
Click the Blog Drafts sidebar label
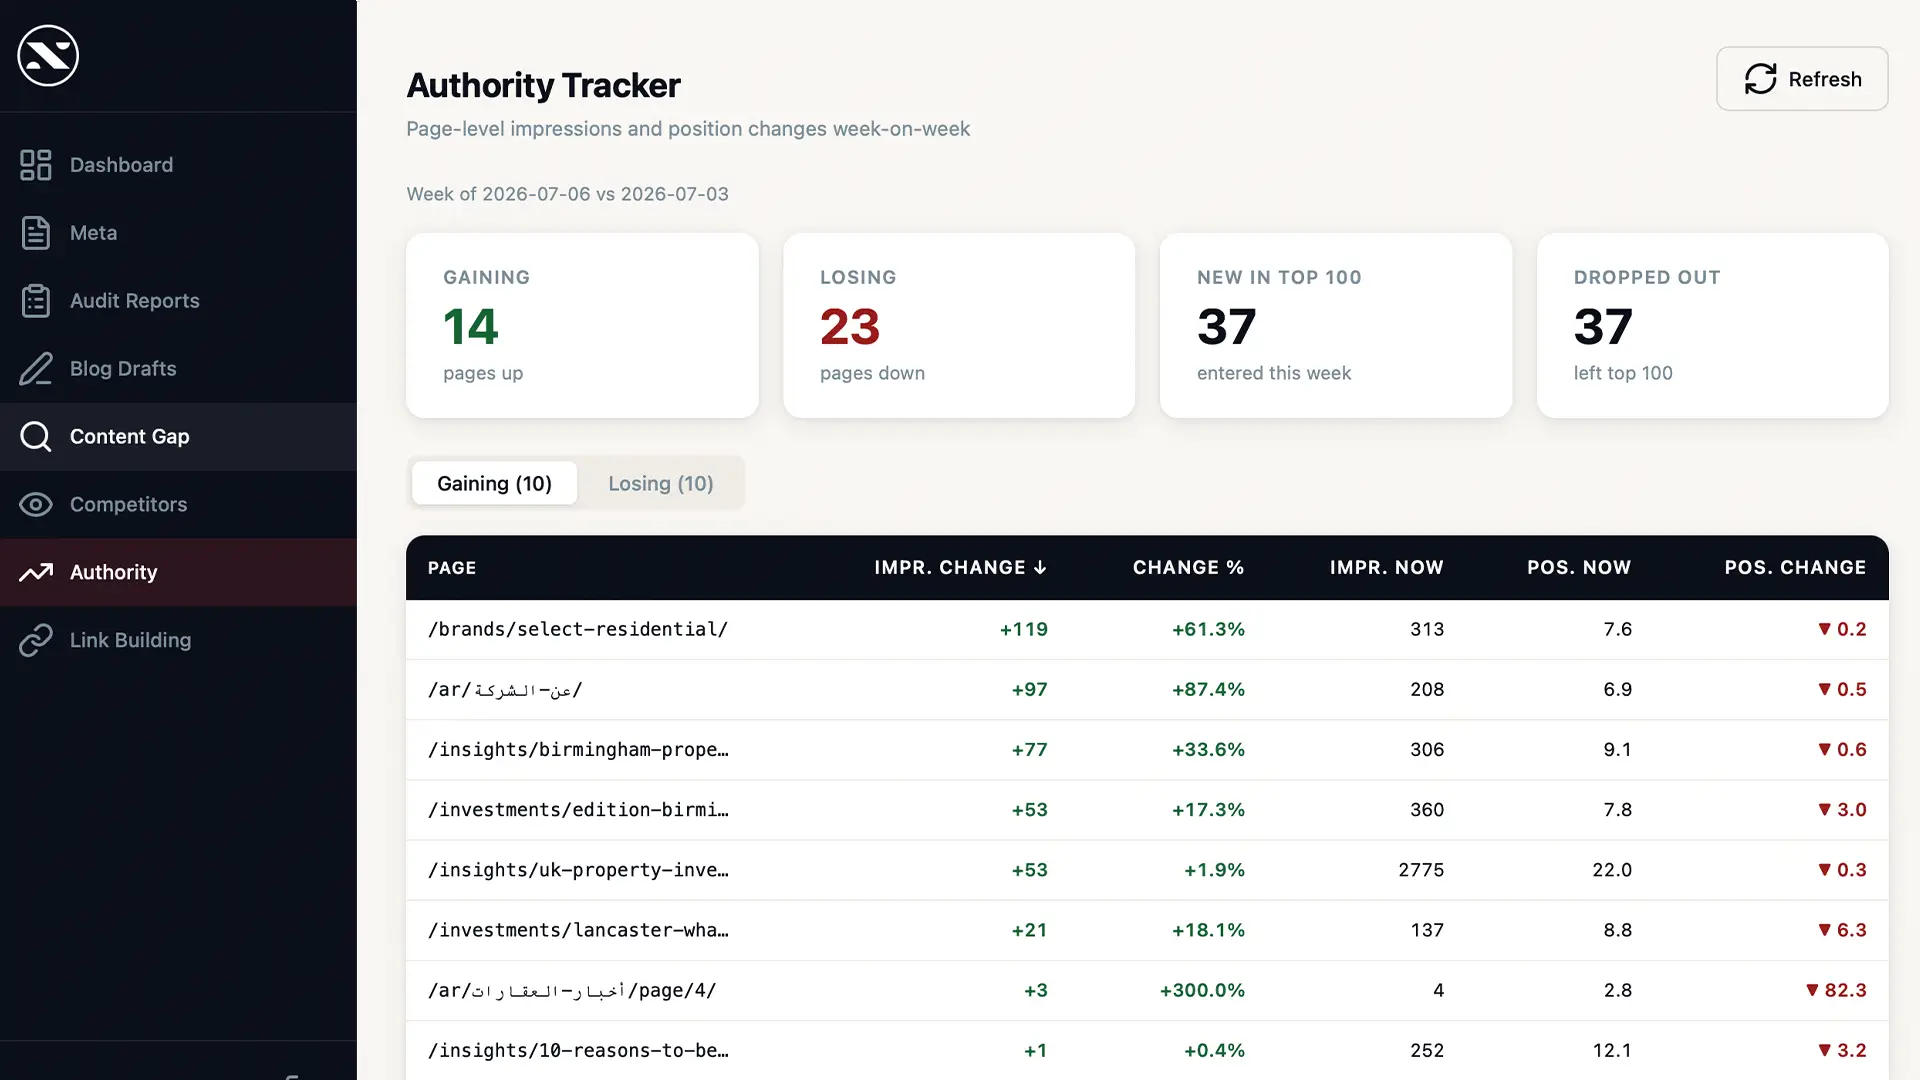pos(123,369)
